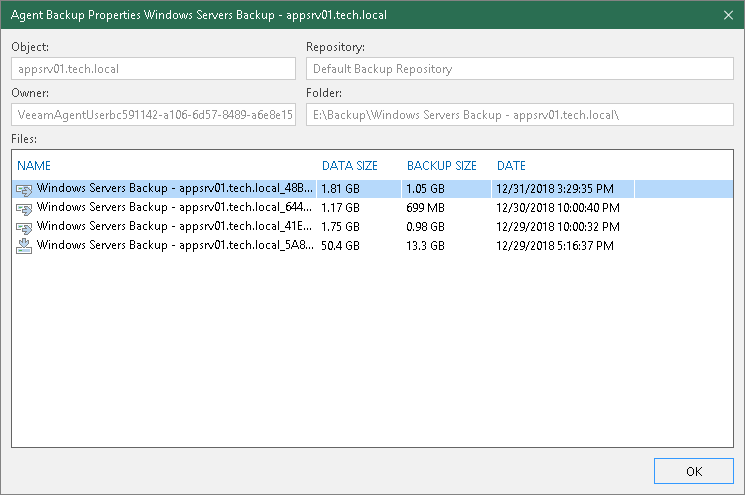Click the OK button
Image resolution: width=745 pixels, height=495 pixels.
coord(694,471)
